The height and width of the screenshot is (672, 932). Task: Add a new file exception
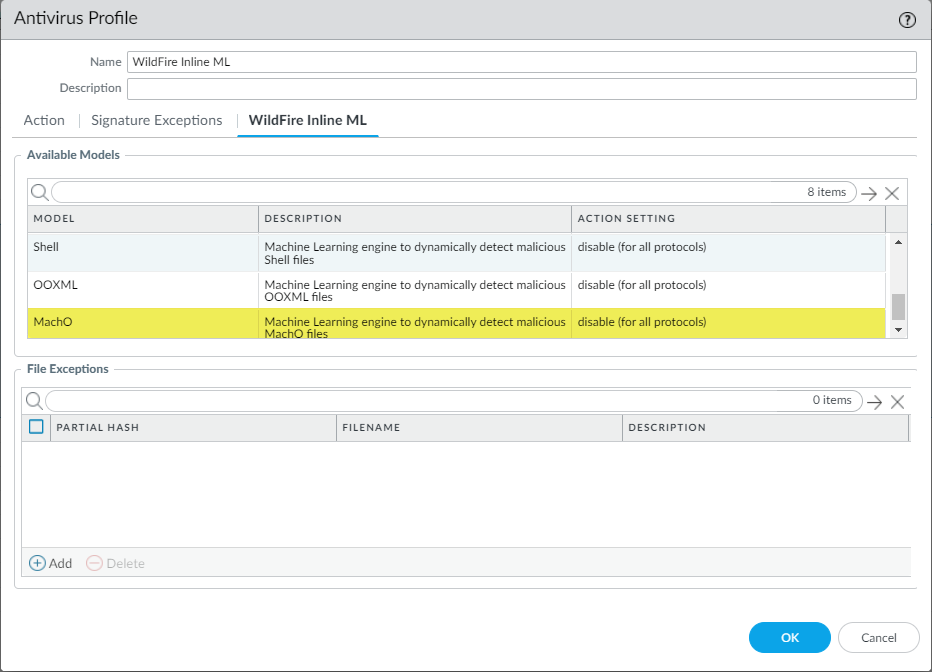[x=50, y=563]
